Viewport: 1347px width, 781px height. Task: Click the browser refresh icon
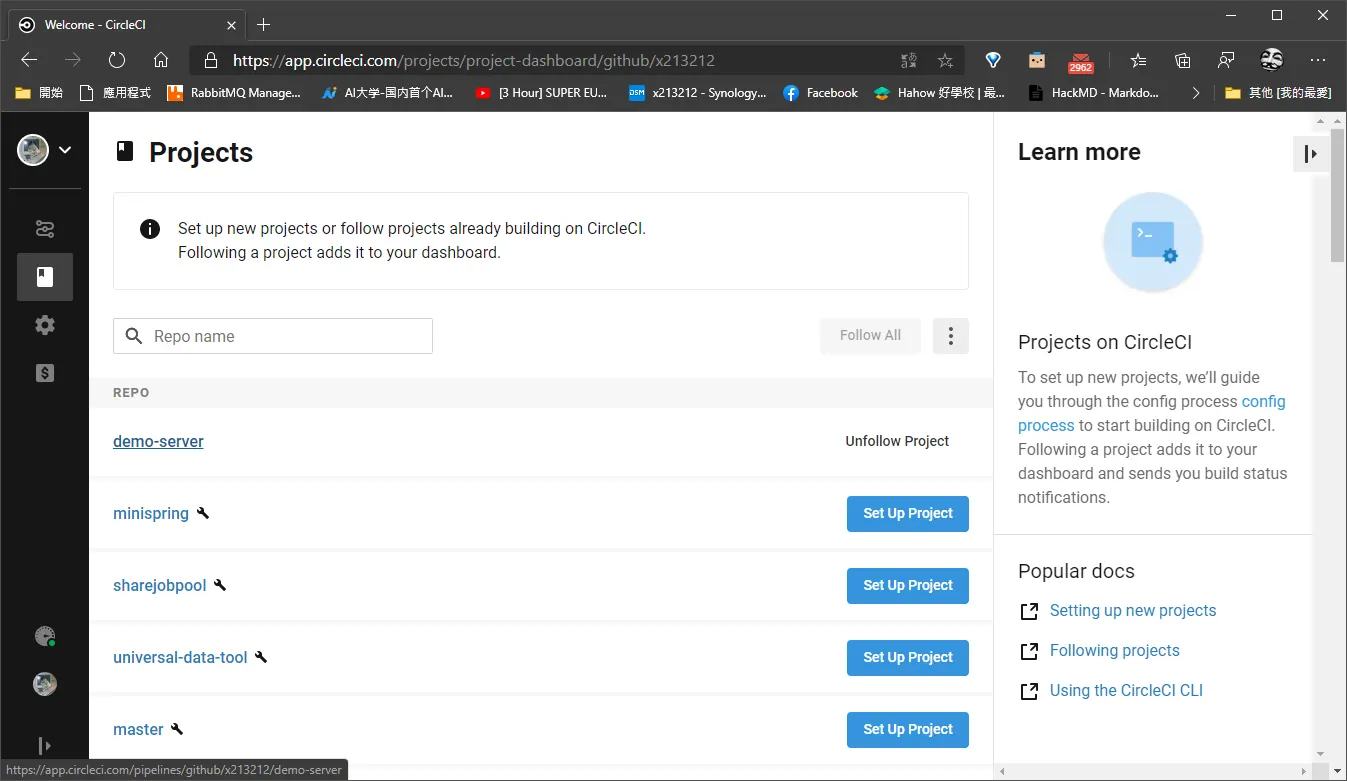pyautogui.click(x=117, y=60)
